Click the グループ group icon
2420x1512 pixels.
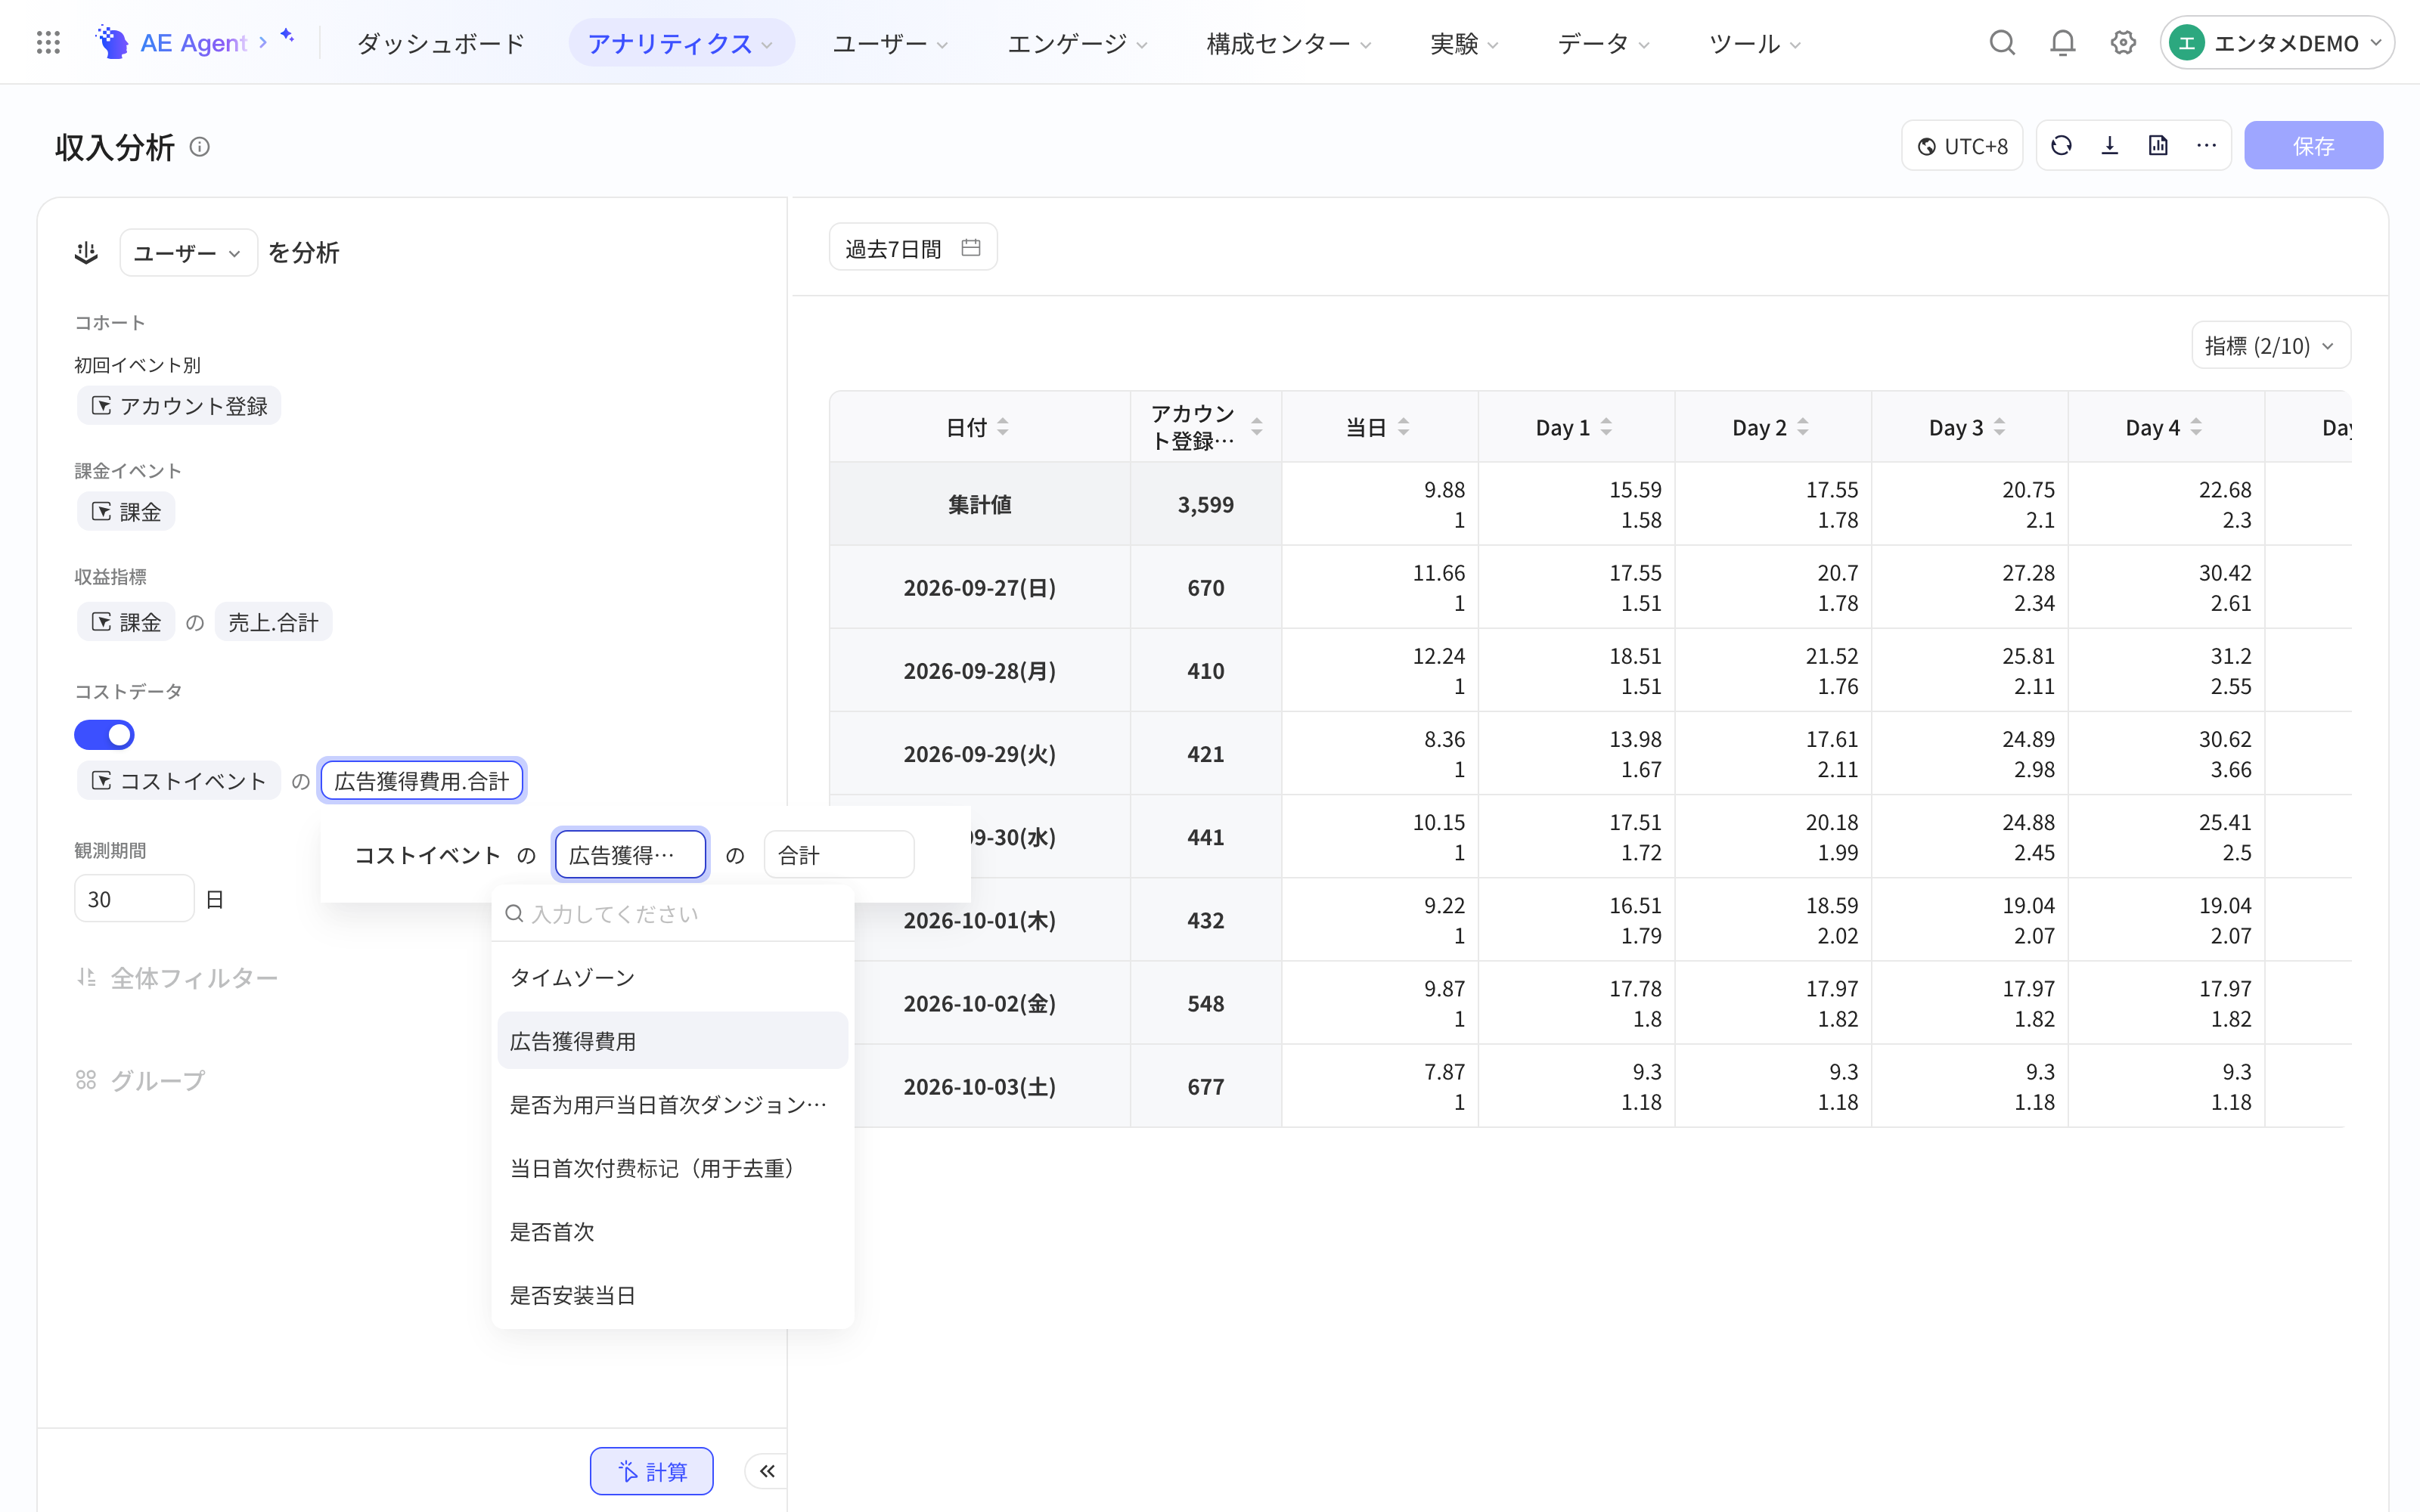pyautogui.click(x=86, y=1080)
